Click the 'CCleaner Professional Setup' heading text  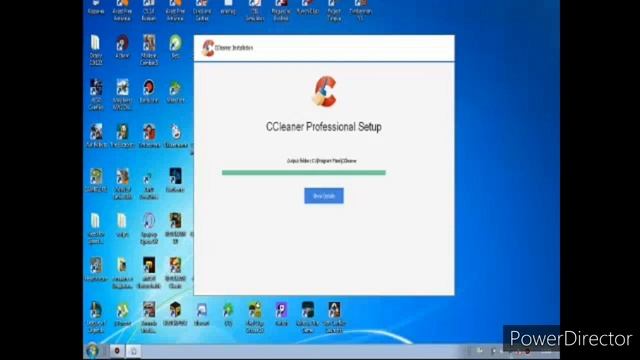coord(324,127)
